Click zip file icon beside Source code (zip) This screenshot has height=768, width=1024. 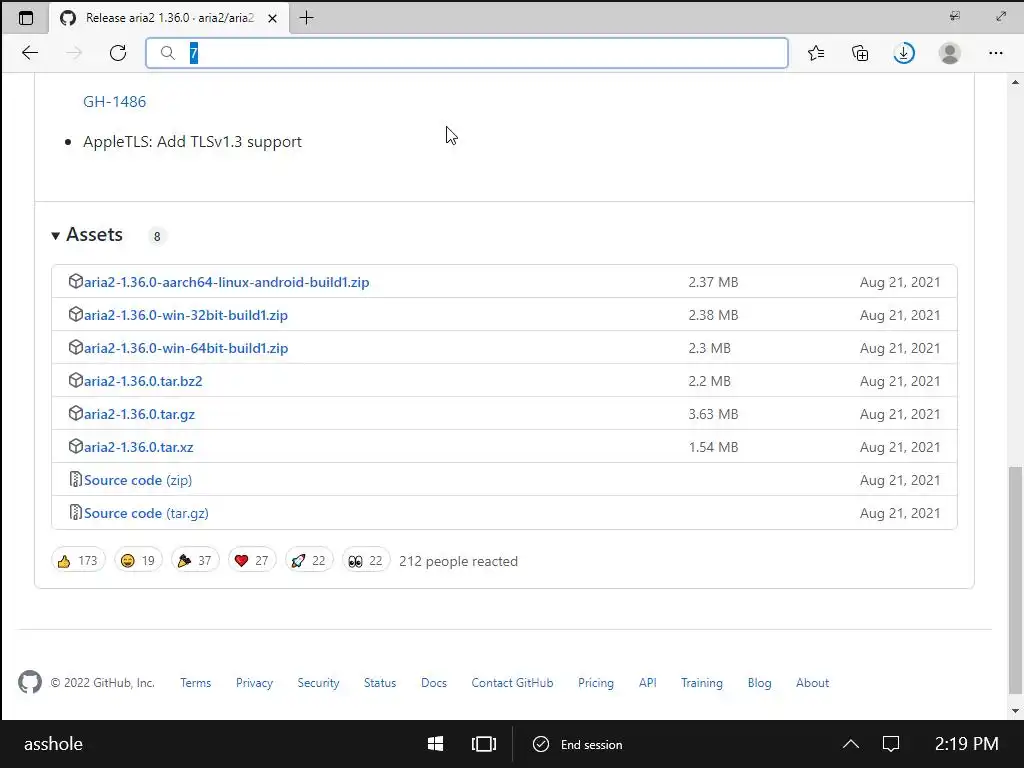coord(76,479)
